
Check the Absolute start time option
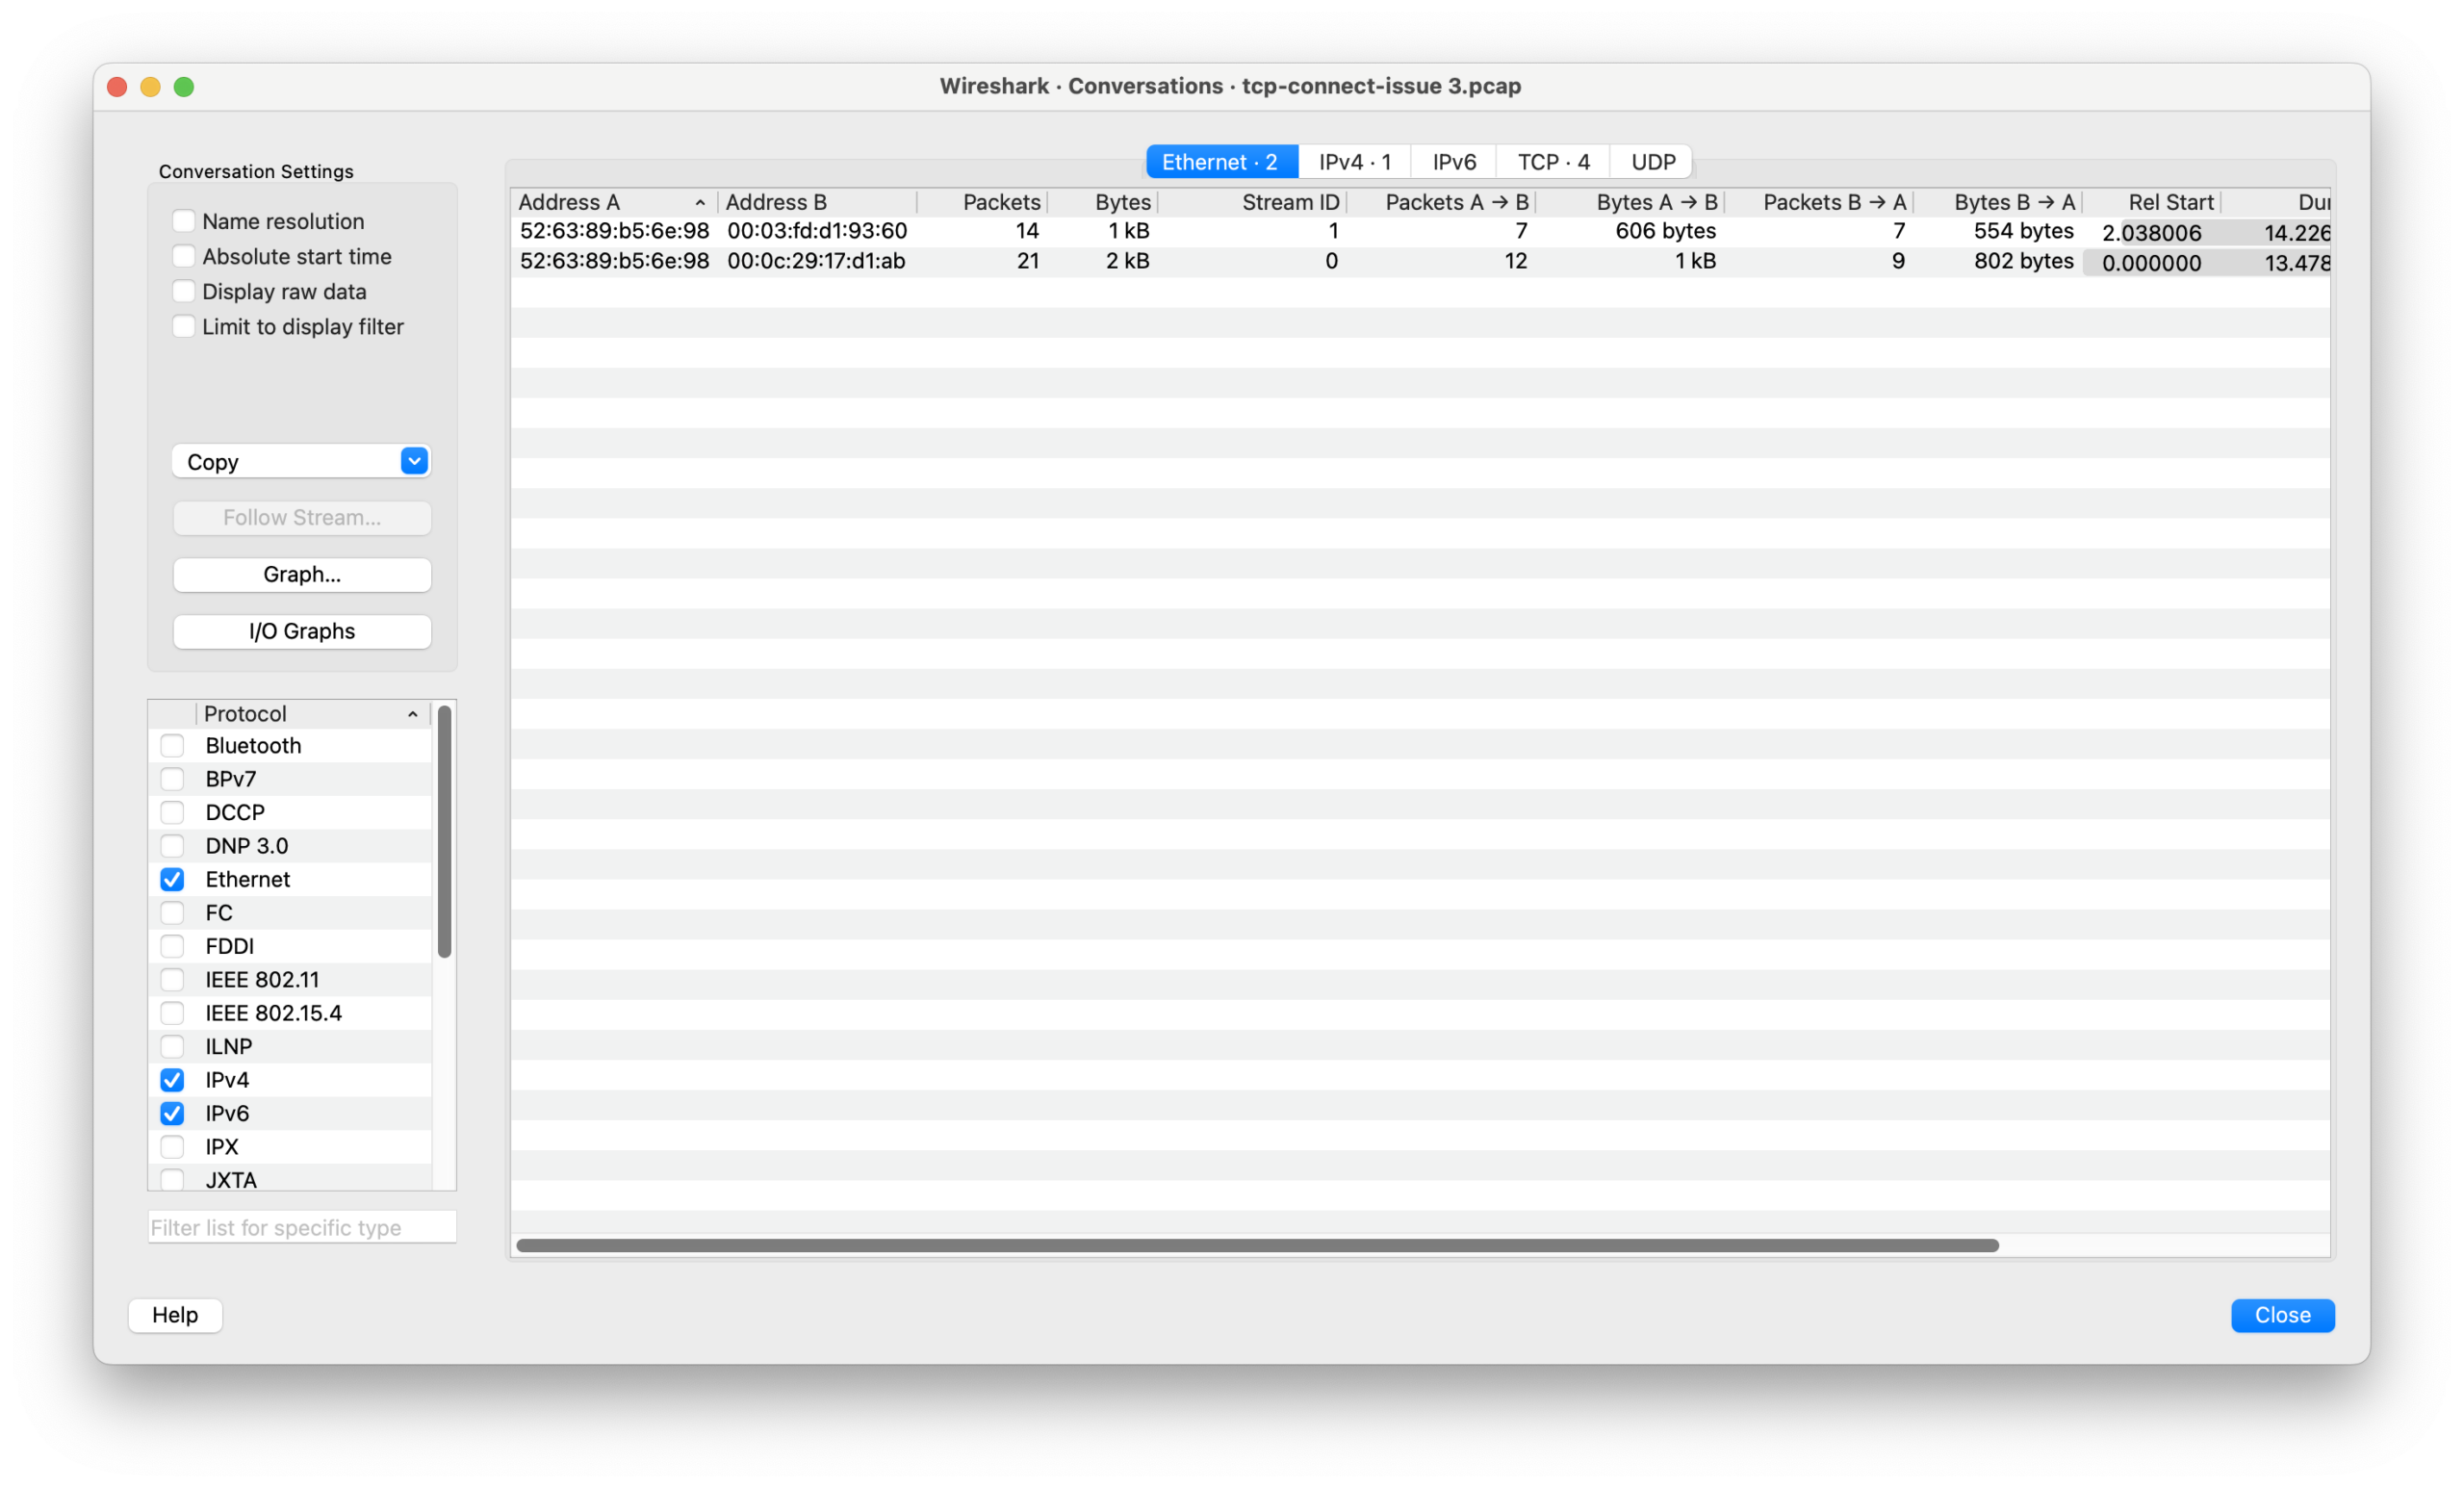183,256
